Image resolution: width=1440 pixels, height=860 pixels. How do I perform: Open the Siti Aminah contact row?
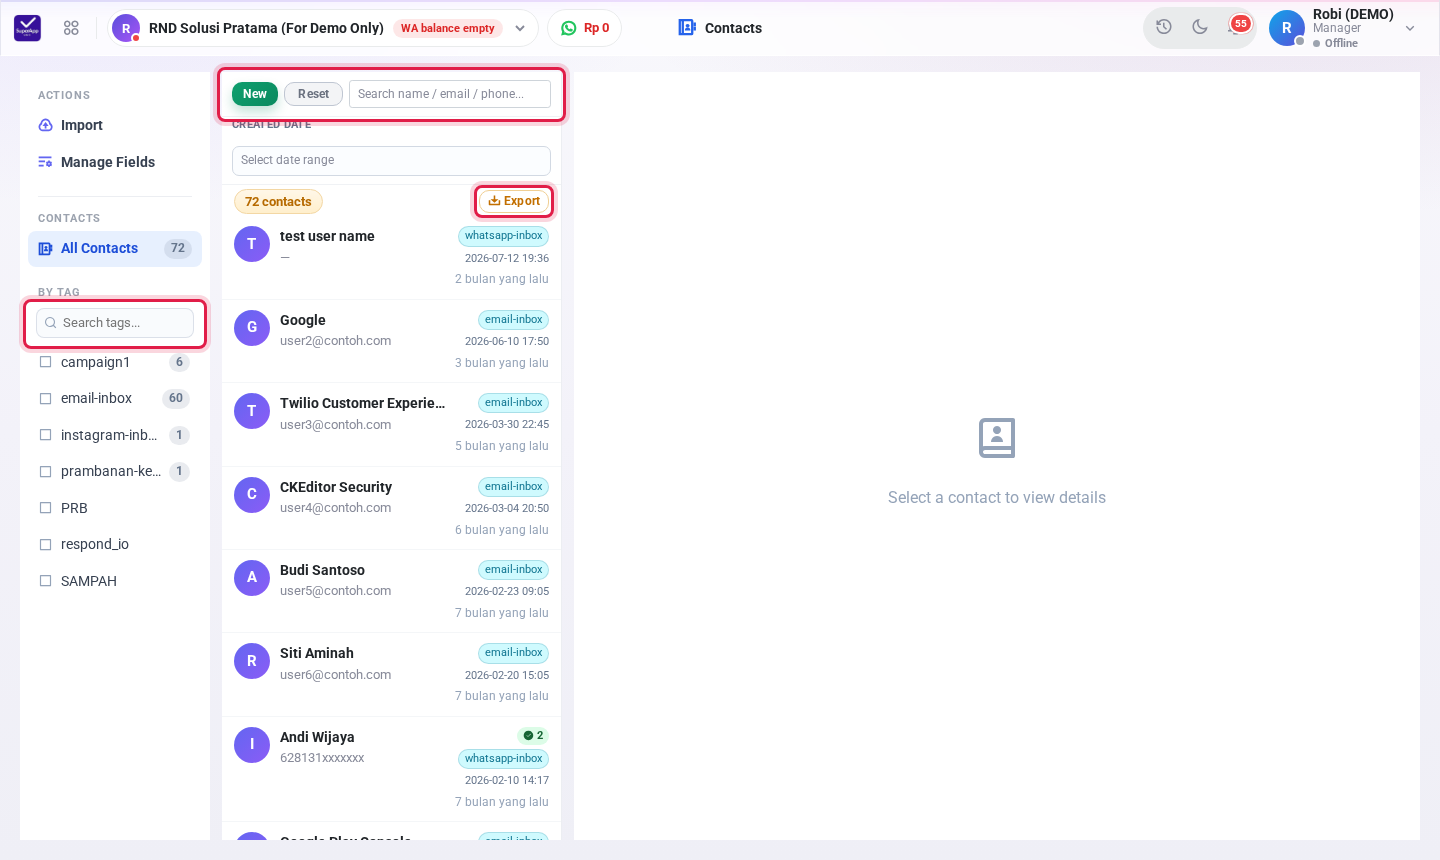391,674
